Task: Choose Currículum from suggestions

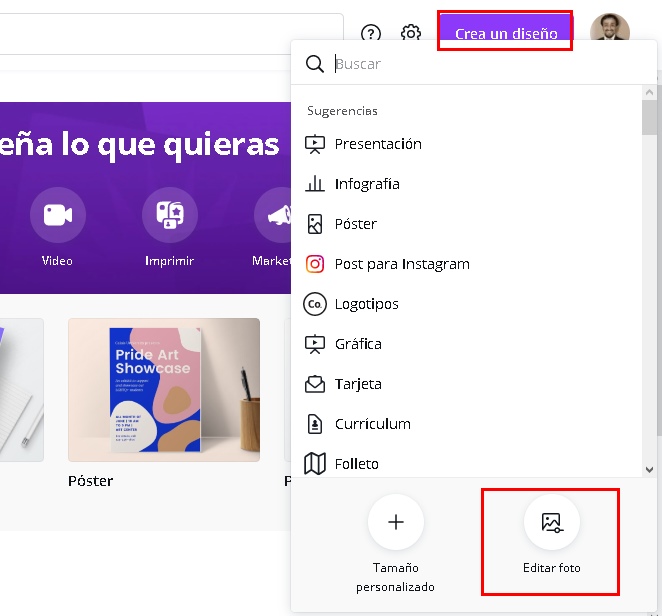Action: [x=372, y=424]
